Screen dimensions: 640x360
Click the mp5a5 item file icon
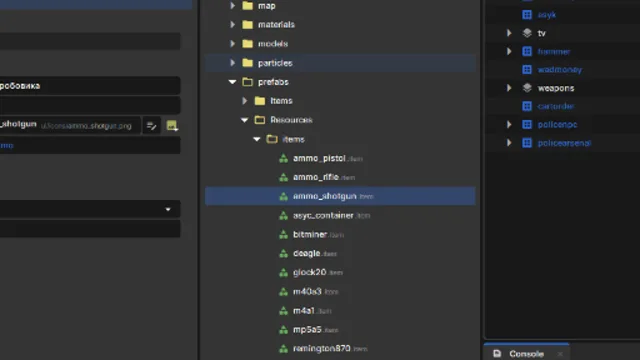[x=283, y=330]
